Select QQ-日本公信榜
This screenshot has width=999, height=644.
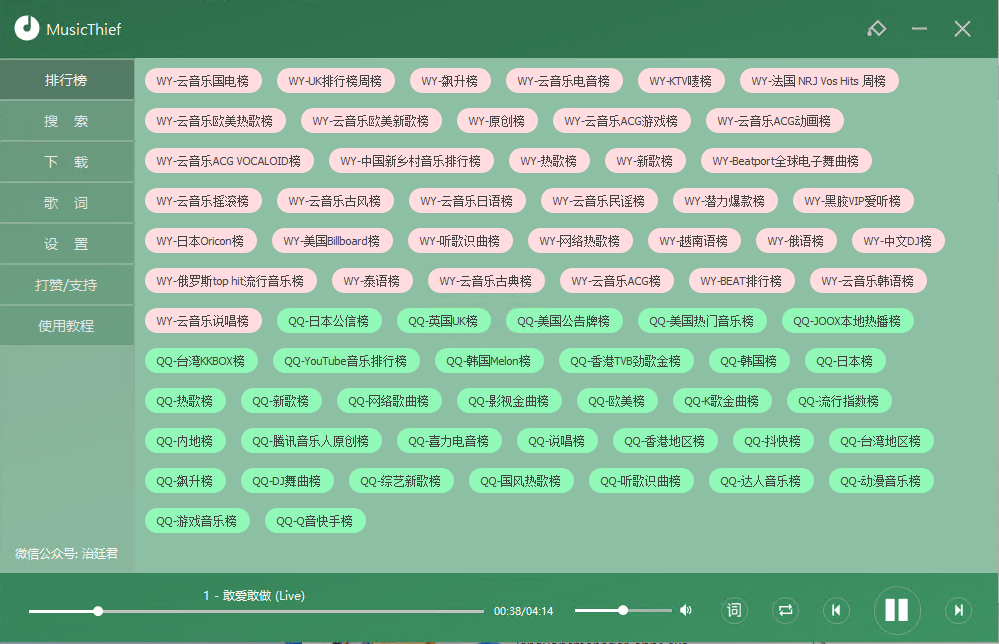(x=329, y=321)
